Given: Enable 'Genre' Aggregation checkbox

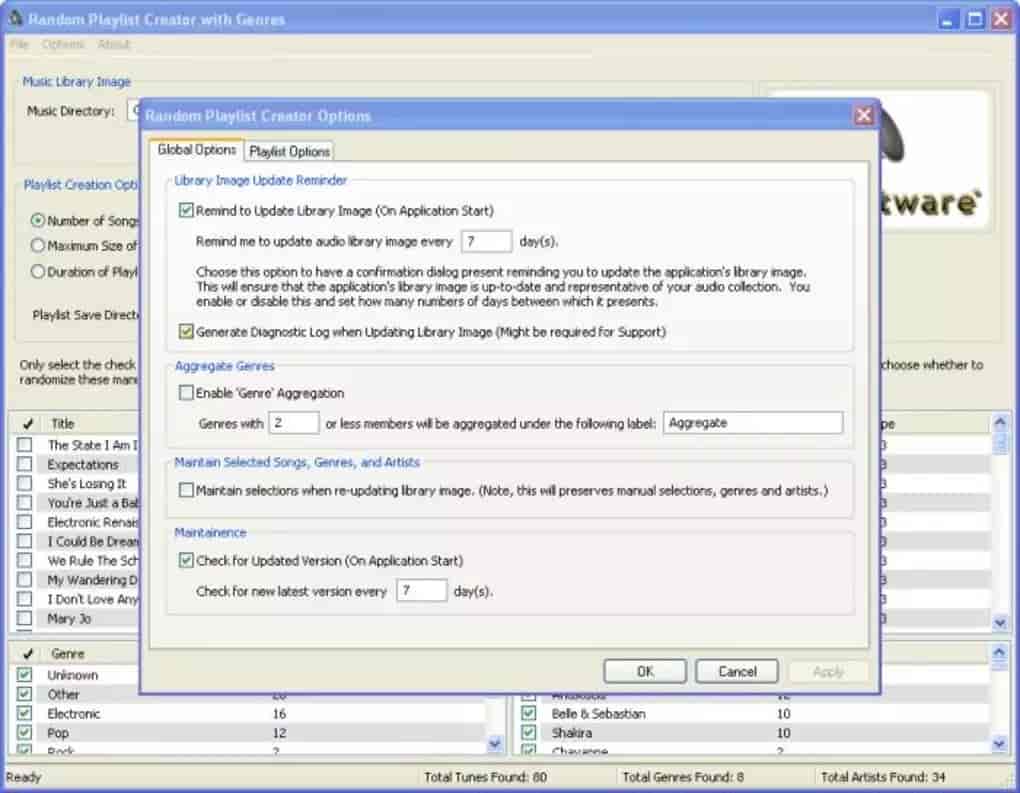Looking at the screenshot, I should pos(186,393).
